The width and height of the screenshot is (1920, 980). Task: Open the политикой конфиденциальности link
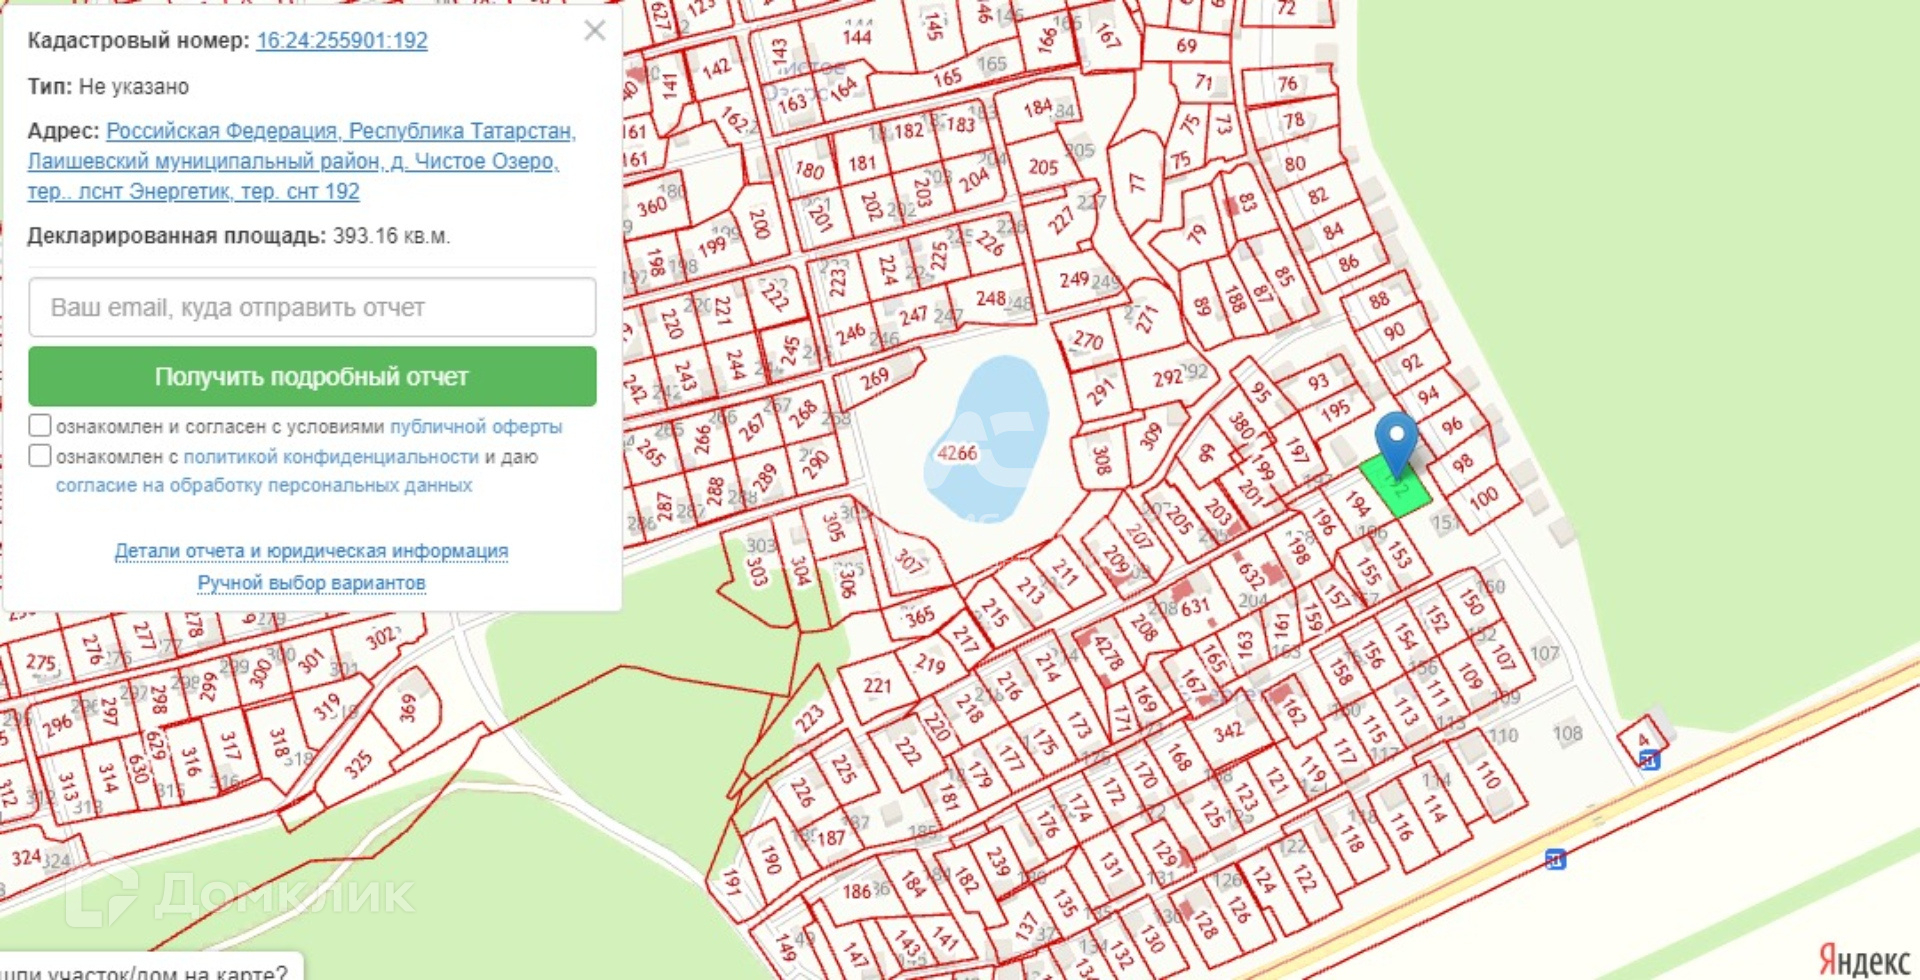click(331, 457)
